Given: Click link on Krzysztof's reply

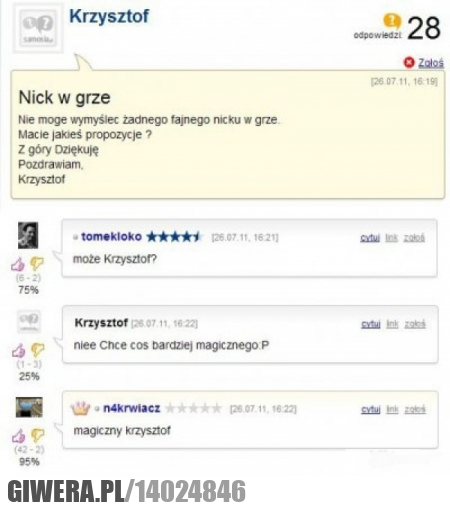Looking at the screenshot, I should point(392,324).
